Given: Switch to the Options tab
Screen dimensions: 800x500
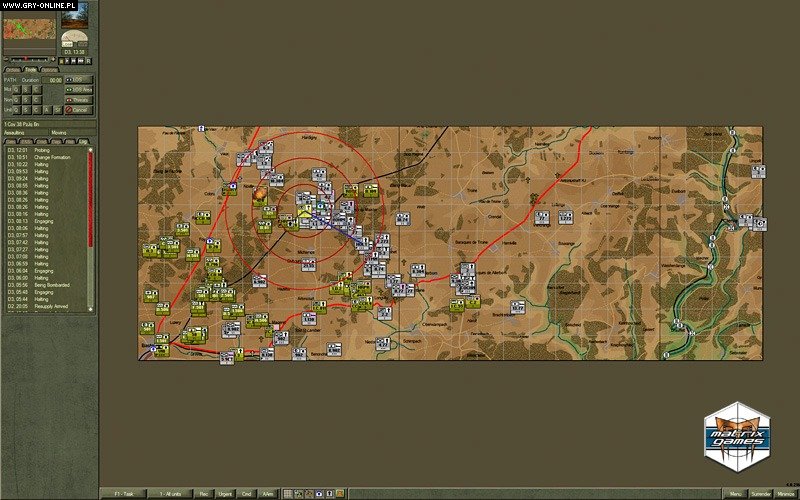Looking at the screenshot, I should [x=49, y=70].
